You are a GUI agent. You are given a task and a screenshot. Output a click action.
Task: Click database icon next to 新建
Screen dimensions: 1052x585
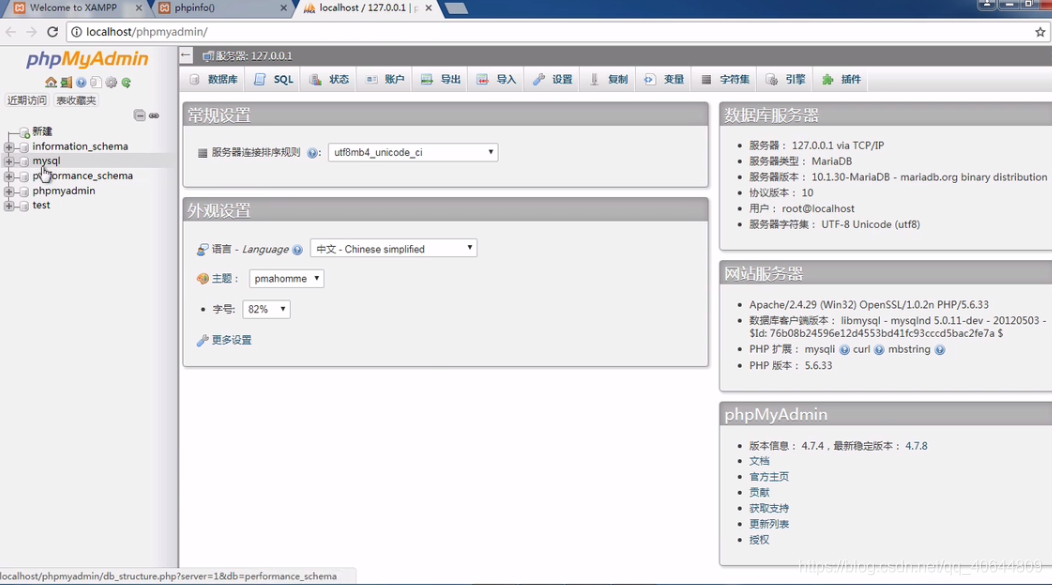coord(24,132)
